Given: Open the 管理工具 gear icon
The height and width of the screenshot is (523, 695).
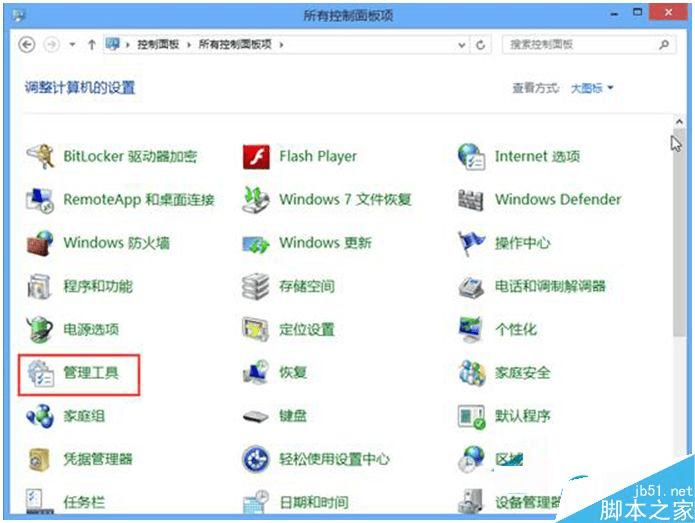Looking at the screenshot, I should click(x=40, y=373).
